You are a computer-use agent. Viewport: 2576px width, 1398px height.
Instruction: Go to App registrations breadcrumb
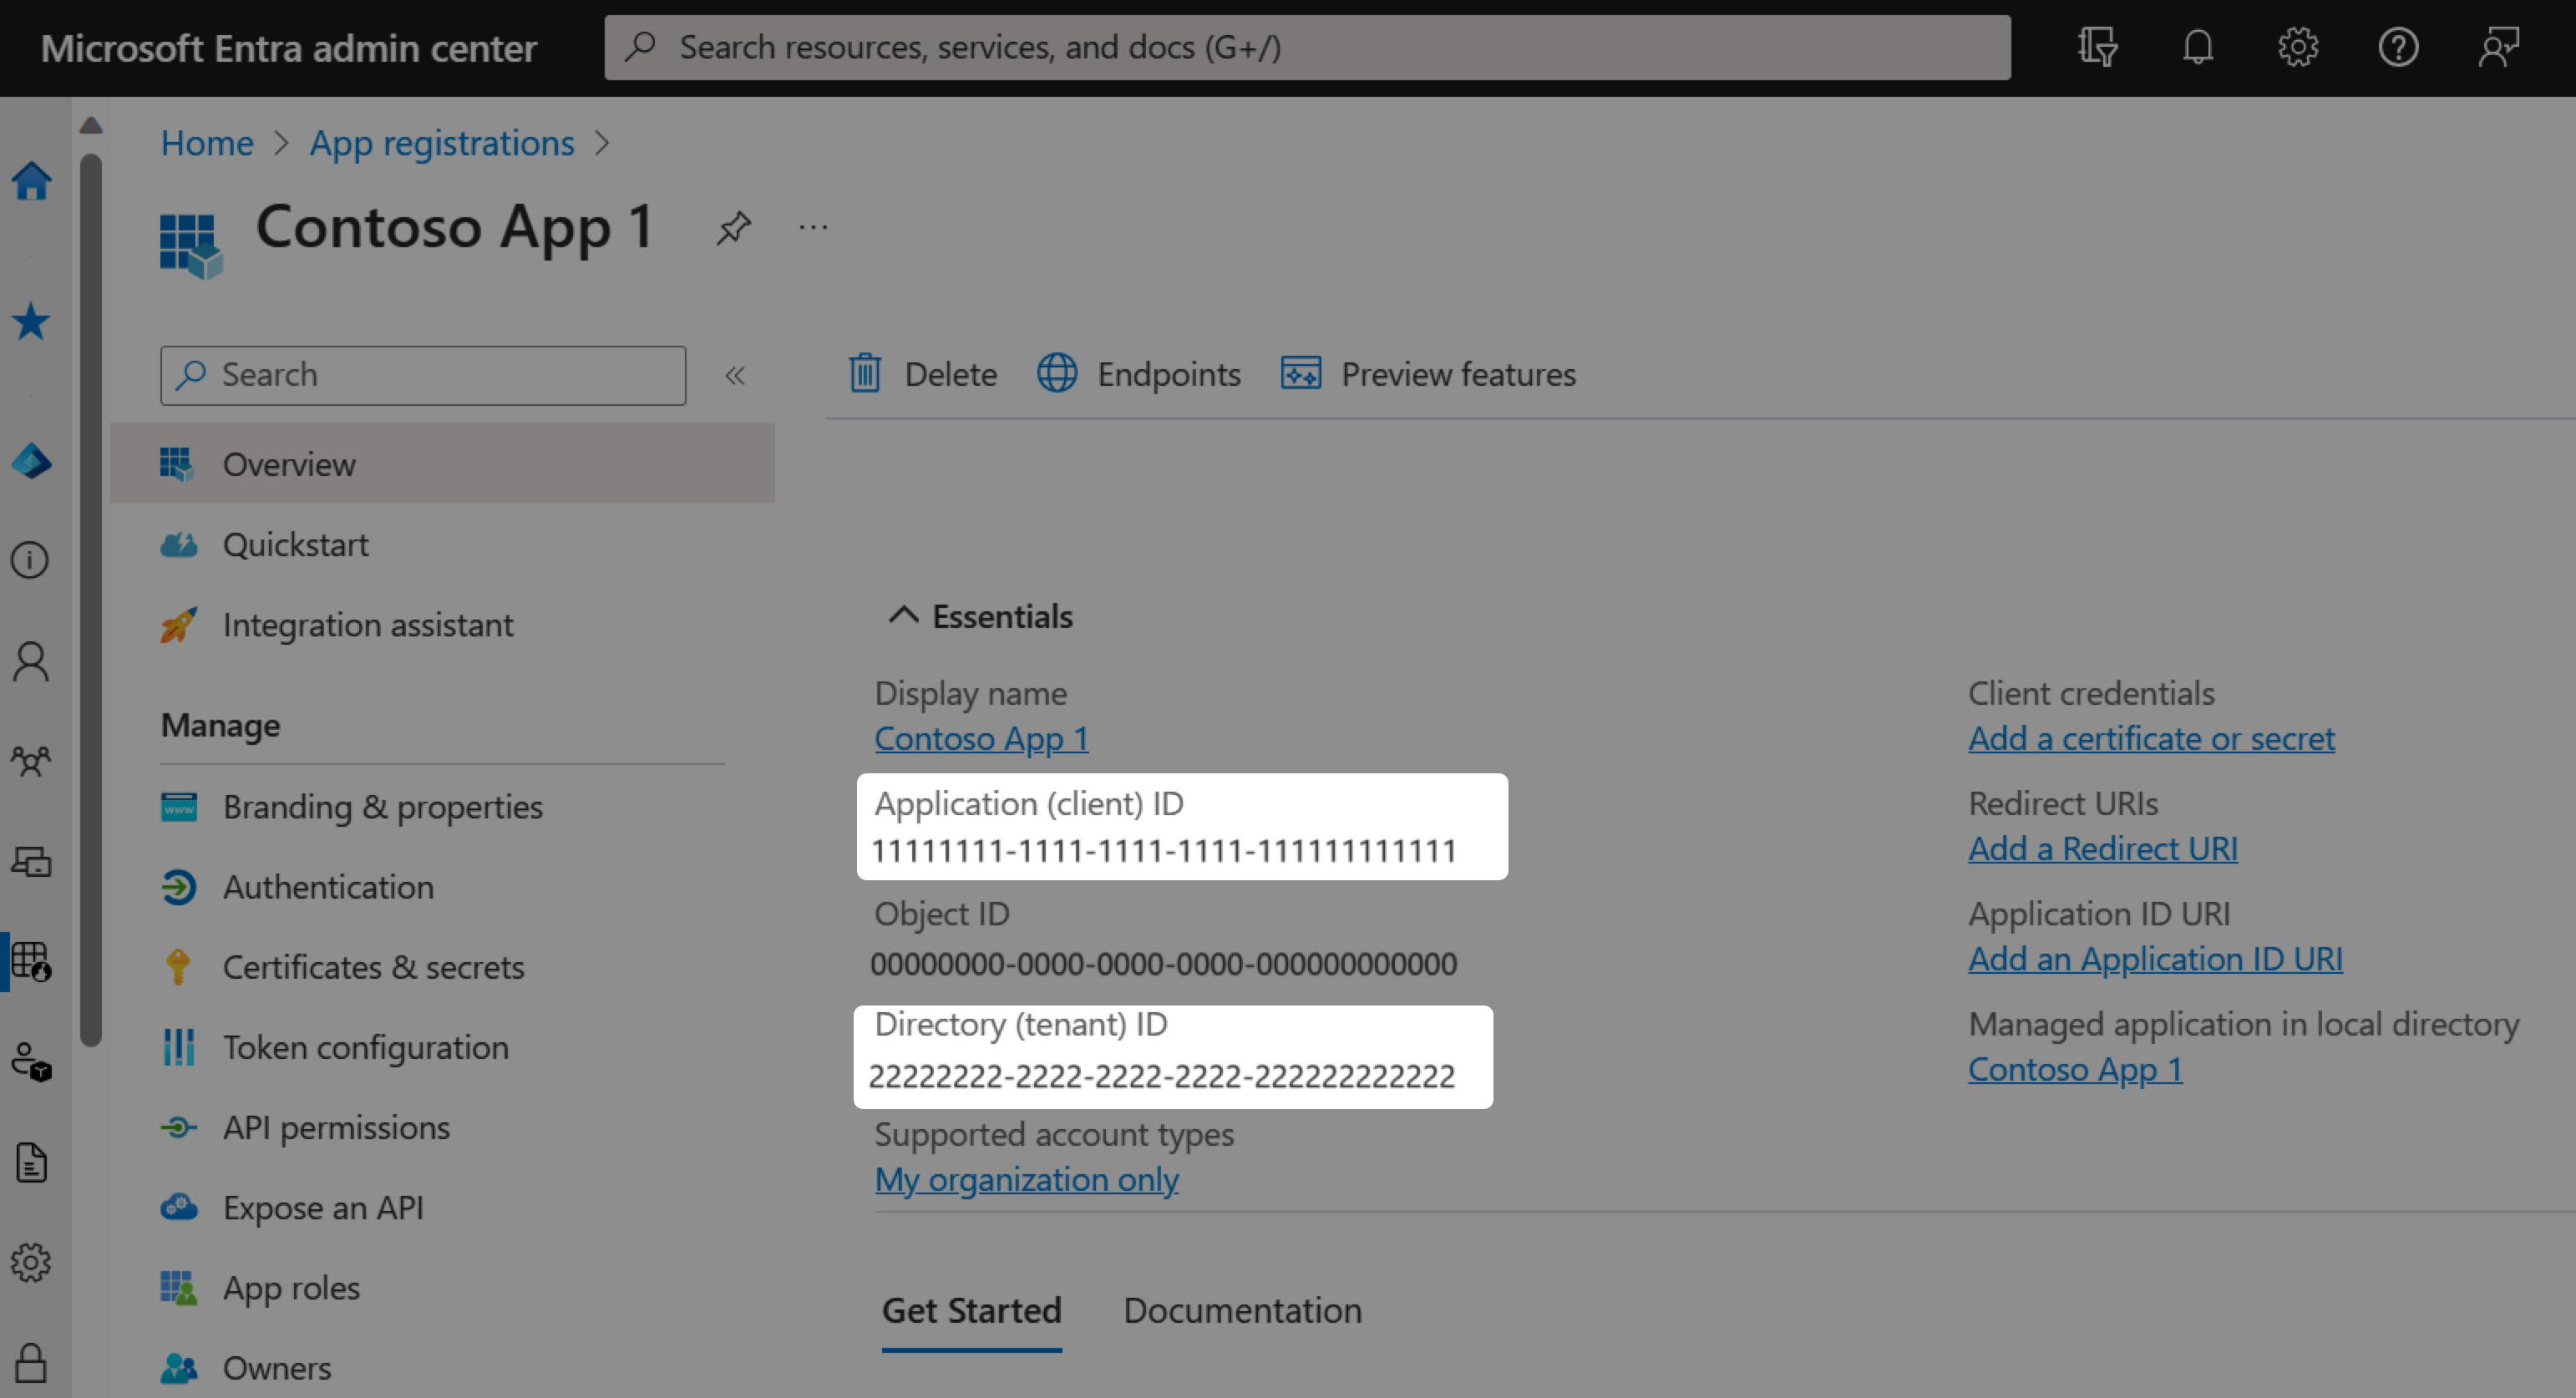pos(442,143)
